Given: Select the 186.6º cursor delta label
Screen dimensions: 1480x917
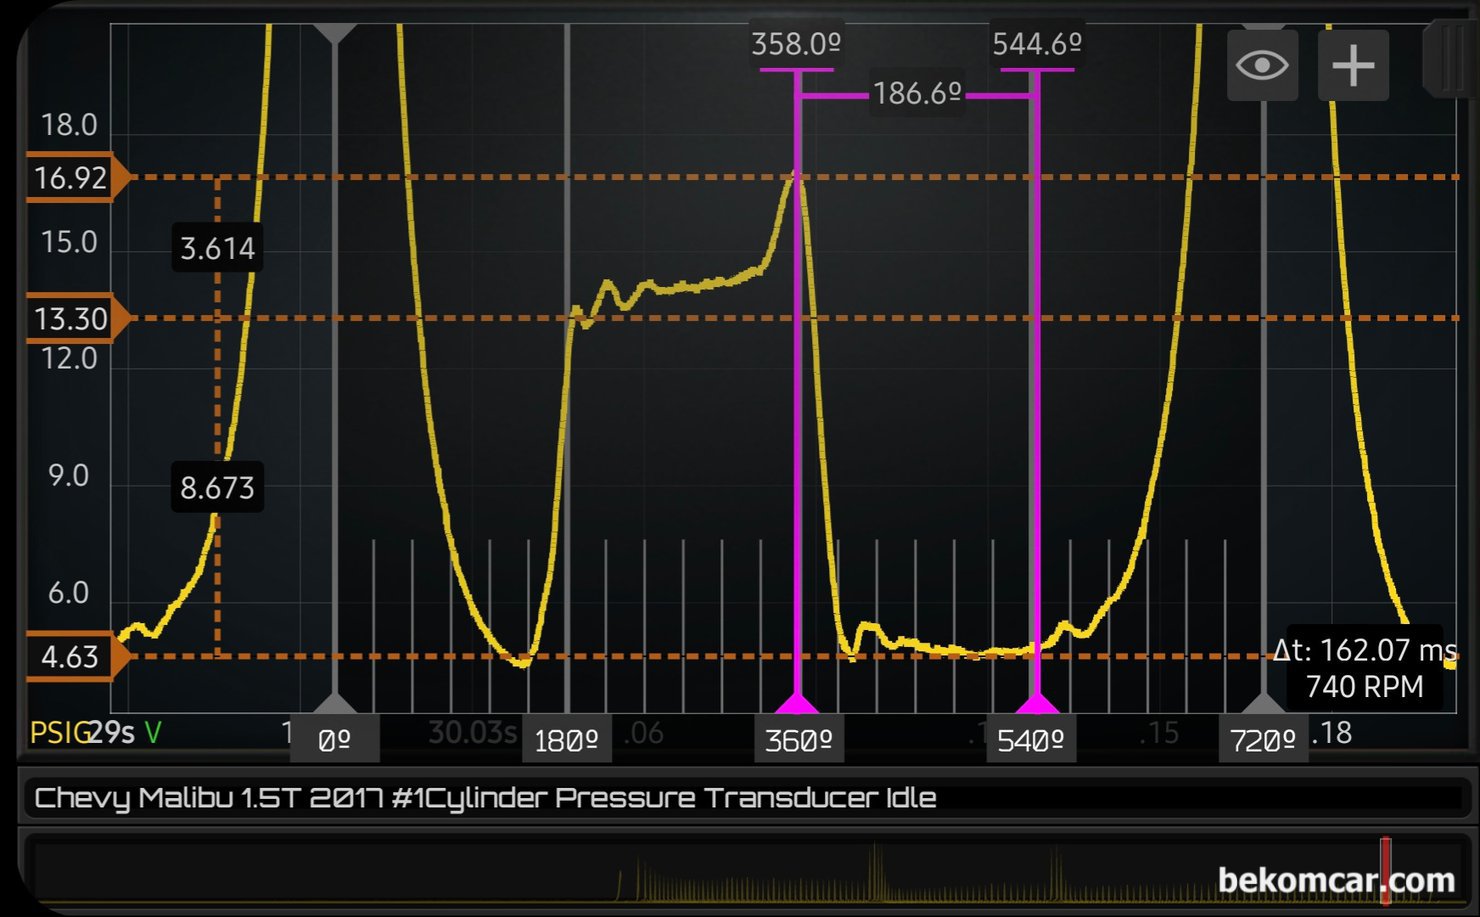Looking at the screenshot, I should [917, 94].
